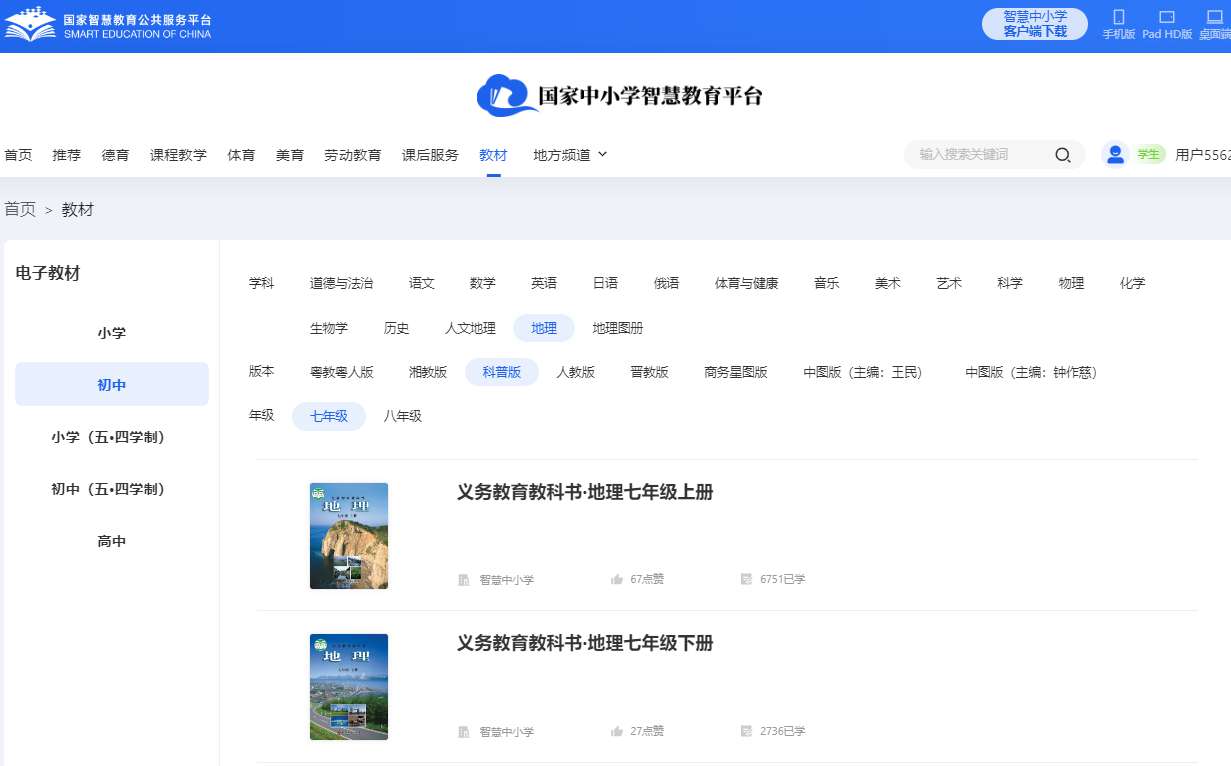The width and height of the screenshot is (1231, 766).
Task: Choose the 历史 subject filter
Action: point(397,328)
